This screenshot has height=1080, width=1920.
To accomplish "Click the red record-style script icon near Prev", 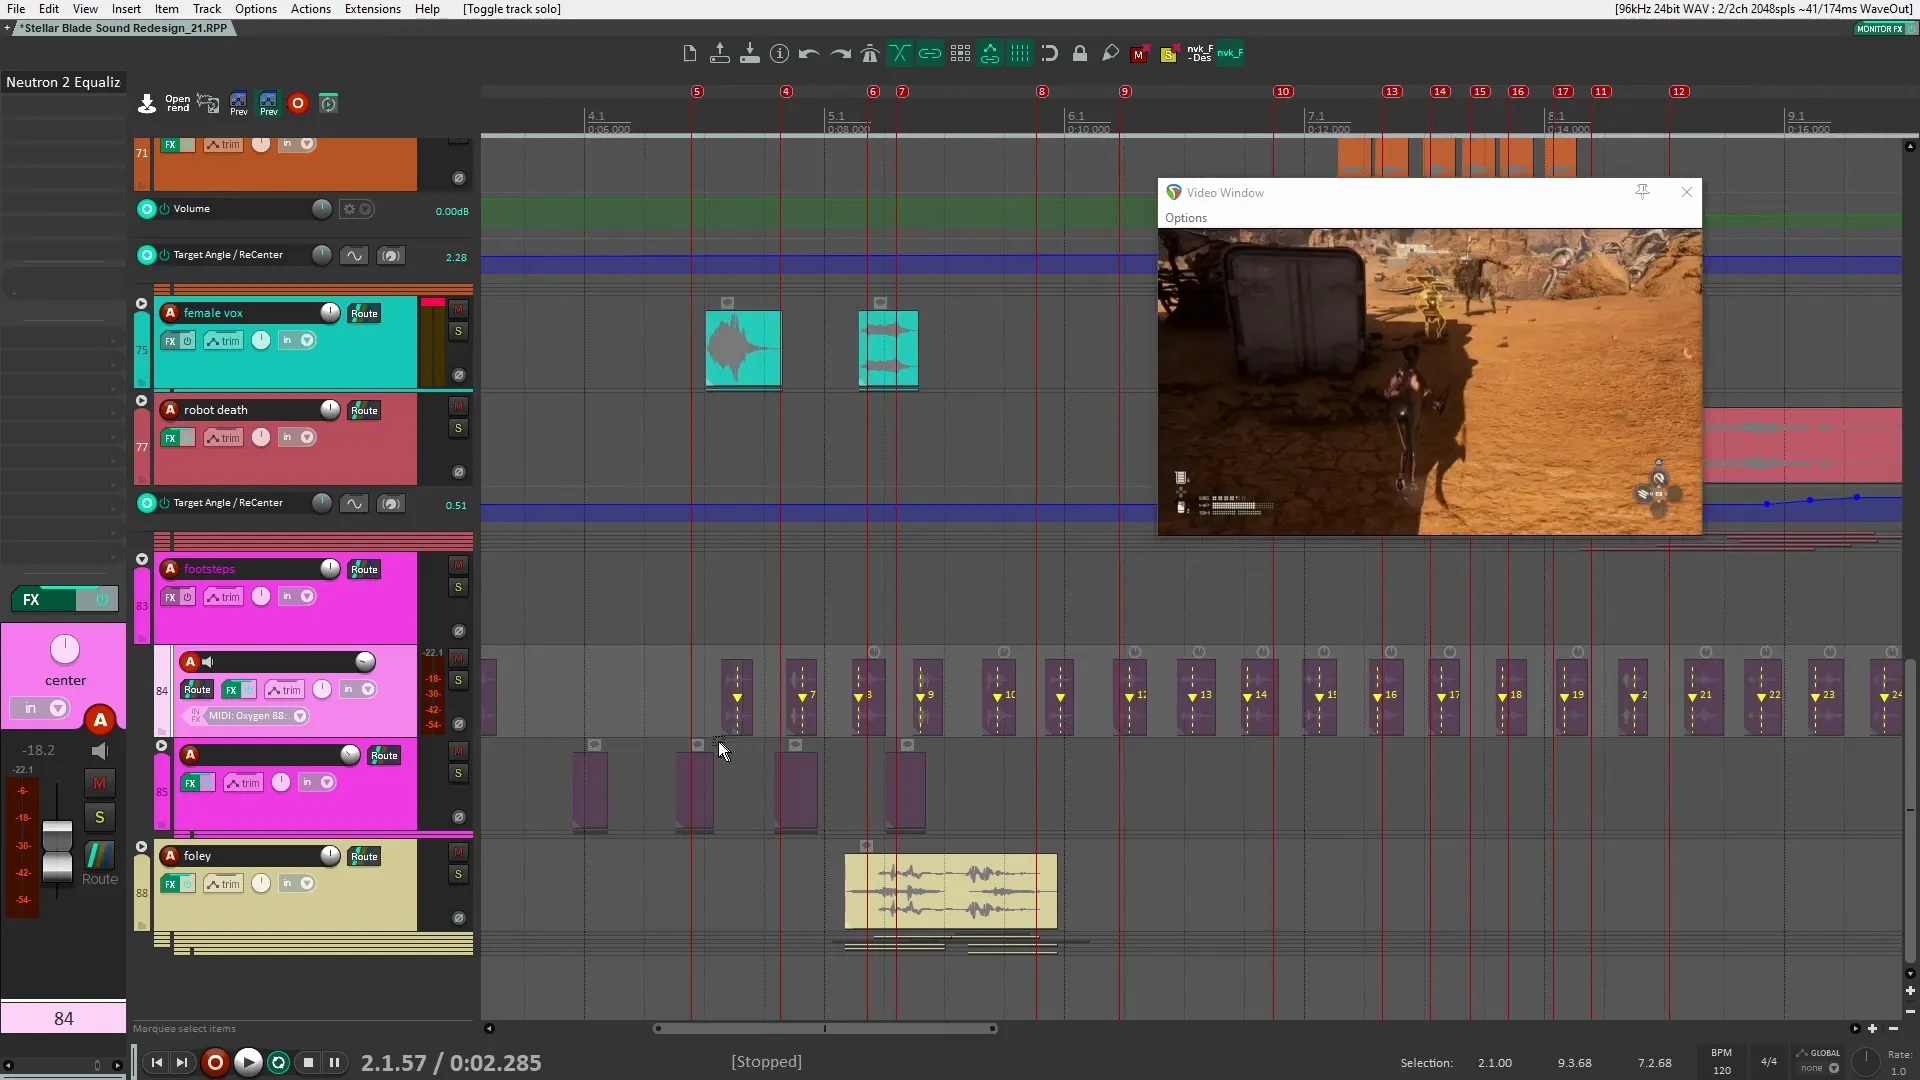I will (x=297, y=103).
